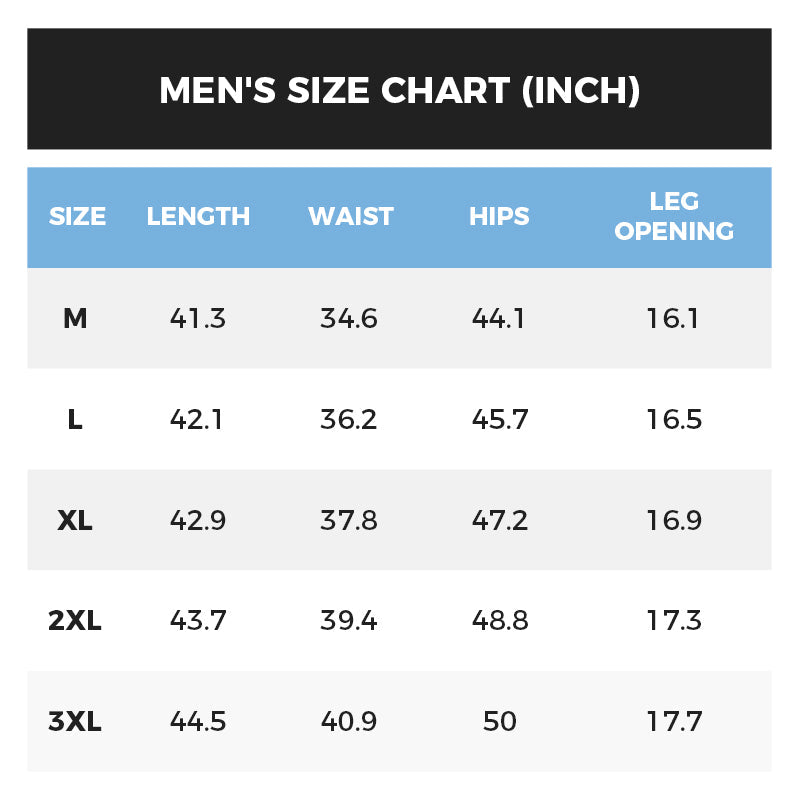
Task: Select the WAIST column header
Action: coord(350,216)
